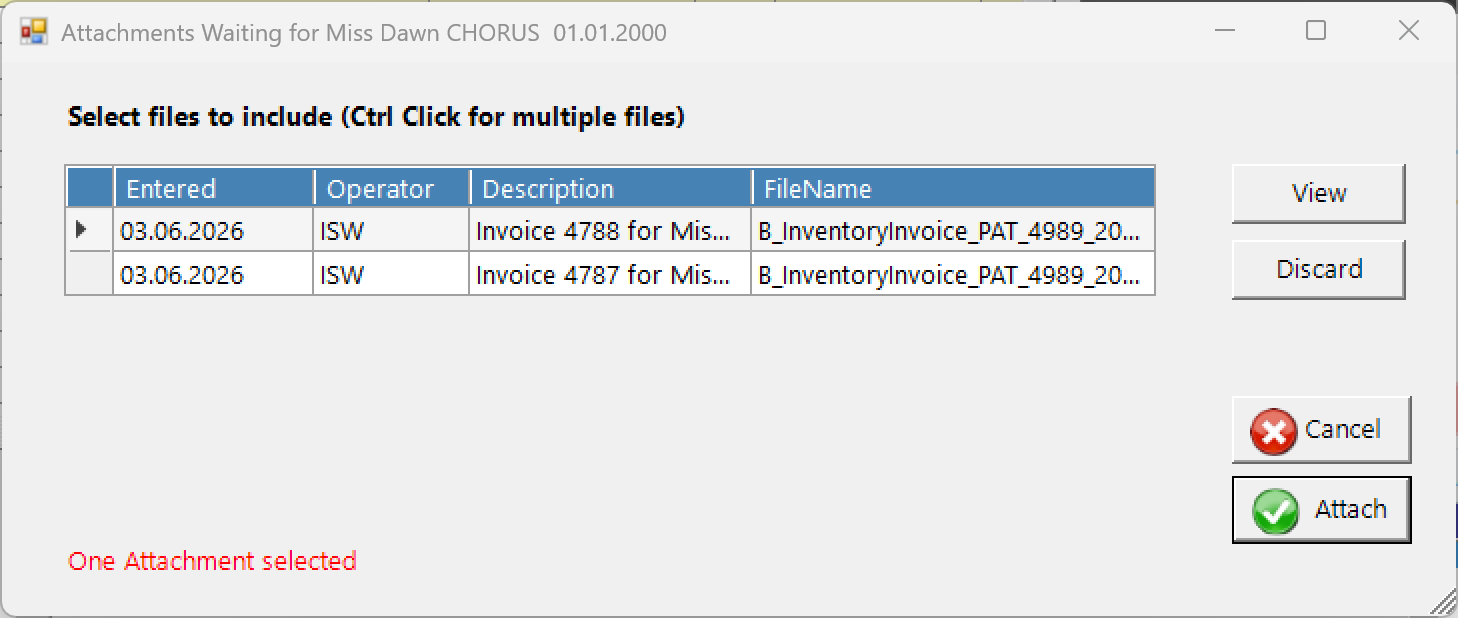Screen dimensions: 1458x618
Task: Click the application icon in the title bar
Action: [x=34, y=32]
